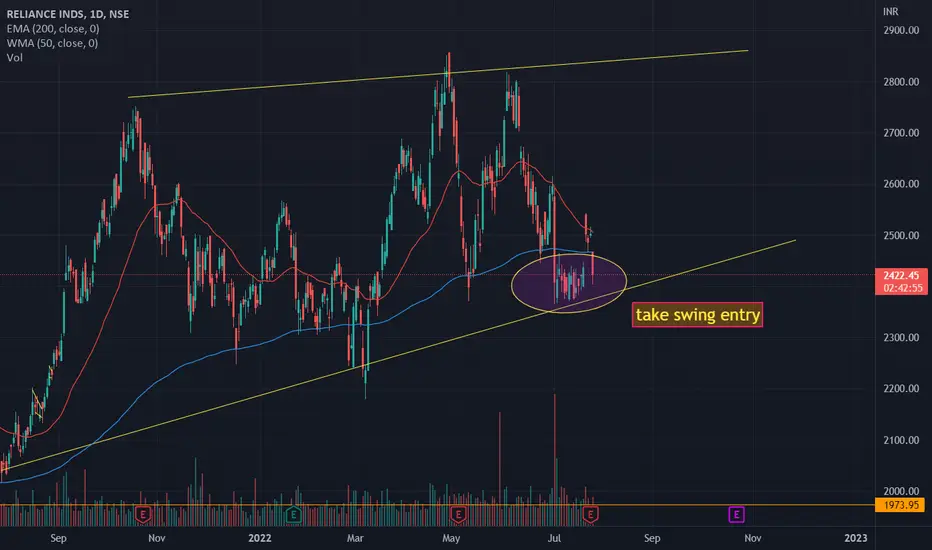Click the countdown timer 02:42:55
The width and height of the screenshot is (932, 550).
coord(903,288)
